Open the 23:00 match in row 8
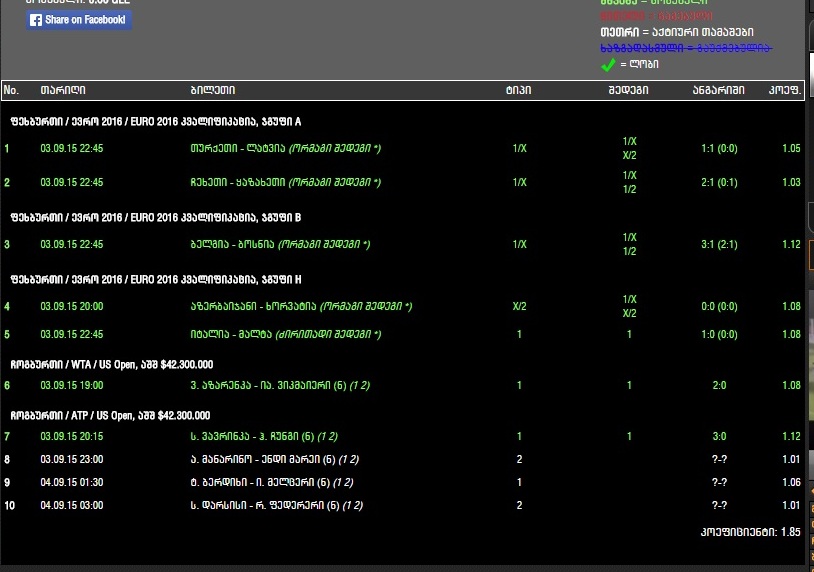 click(x=276, y=460)
